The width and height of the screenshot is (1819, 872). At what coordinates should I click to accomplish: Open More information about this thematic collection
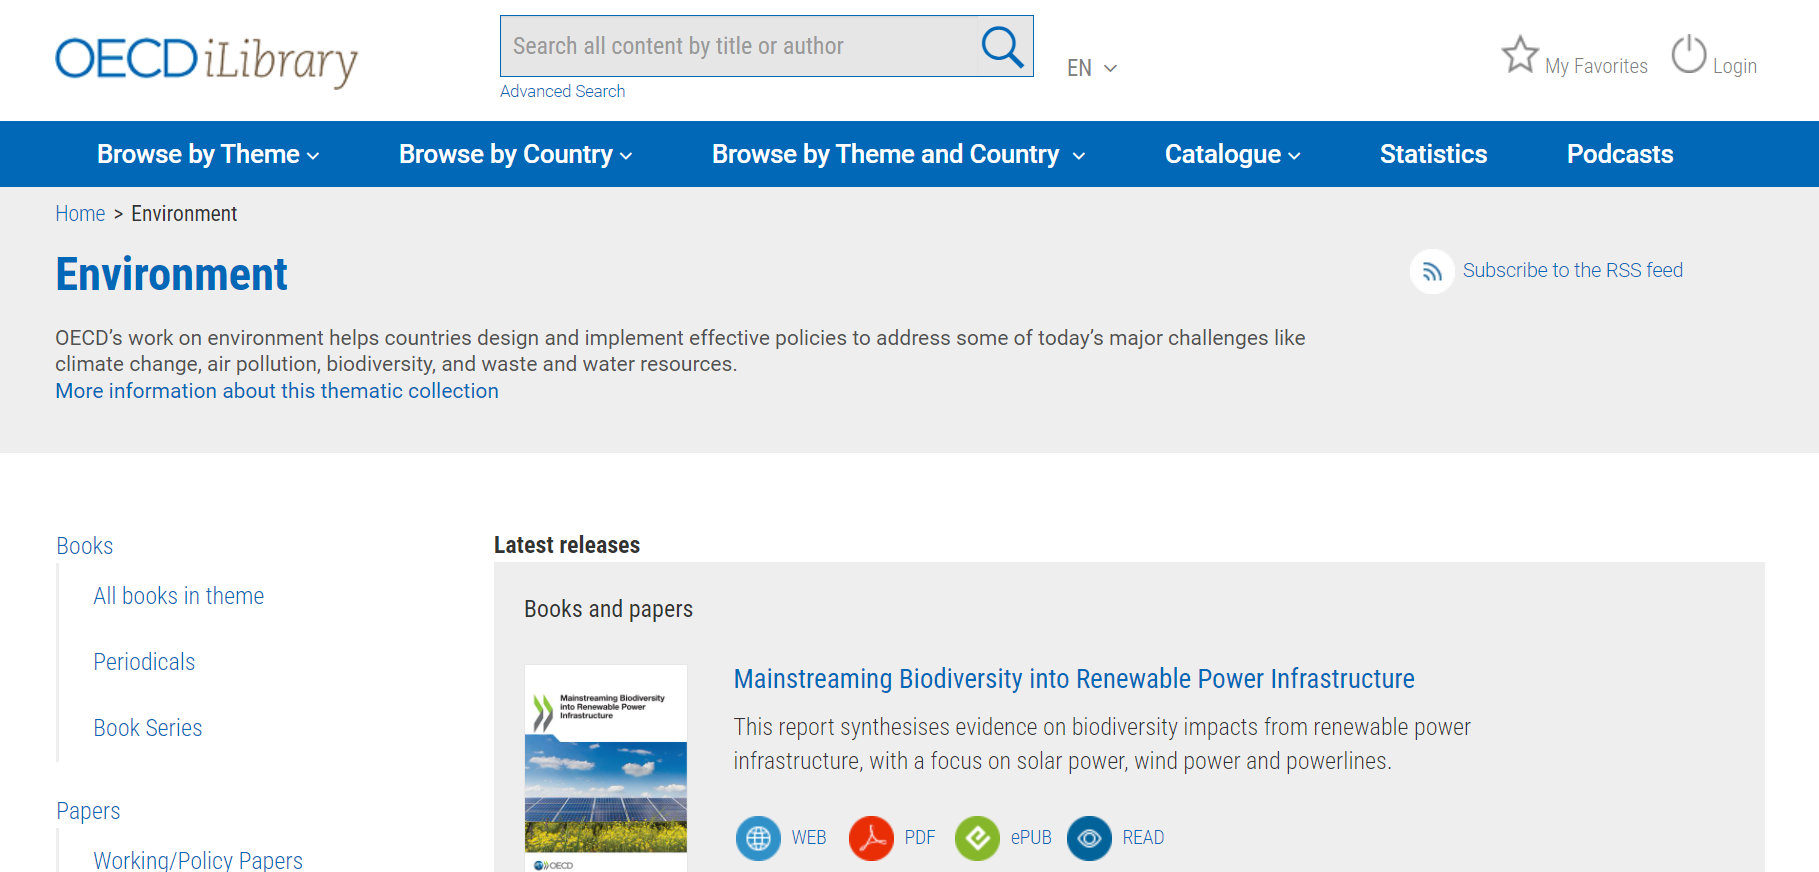pyautogui.click(x=277, y=391)
